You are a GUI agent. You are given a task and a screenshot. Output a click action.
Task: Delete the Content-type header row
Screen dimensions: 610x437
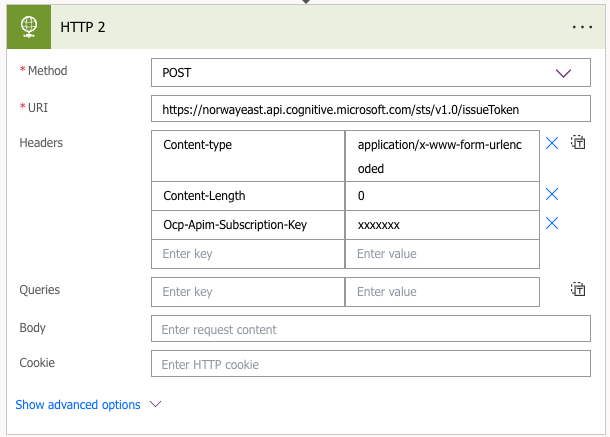click(x=551, y=144)
